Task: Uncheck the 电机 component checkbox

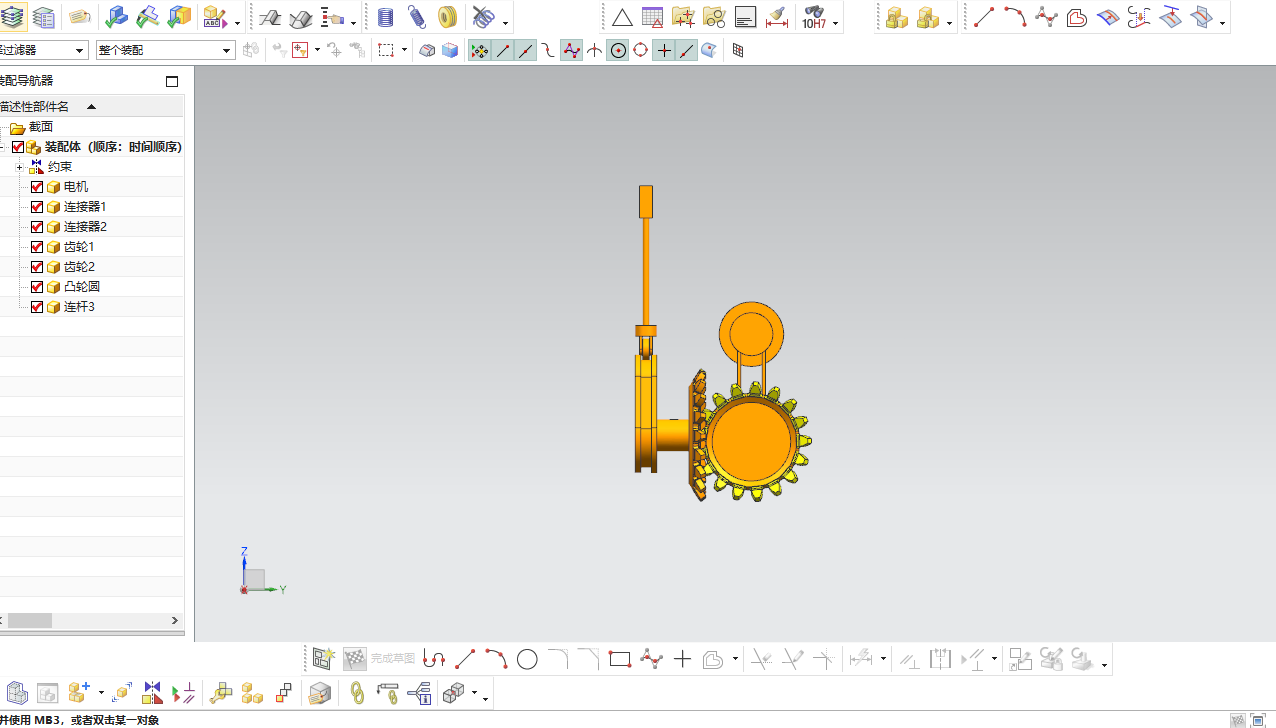Action: pyautogui.click(x=37, y=187)
